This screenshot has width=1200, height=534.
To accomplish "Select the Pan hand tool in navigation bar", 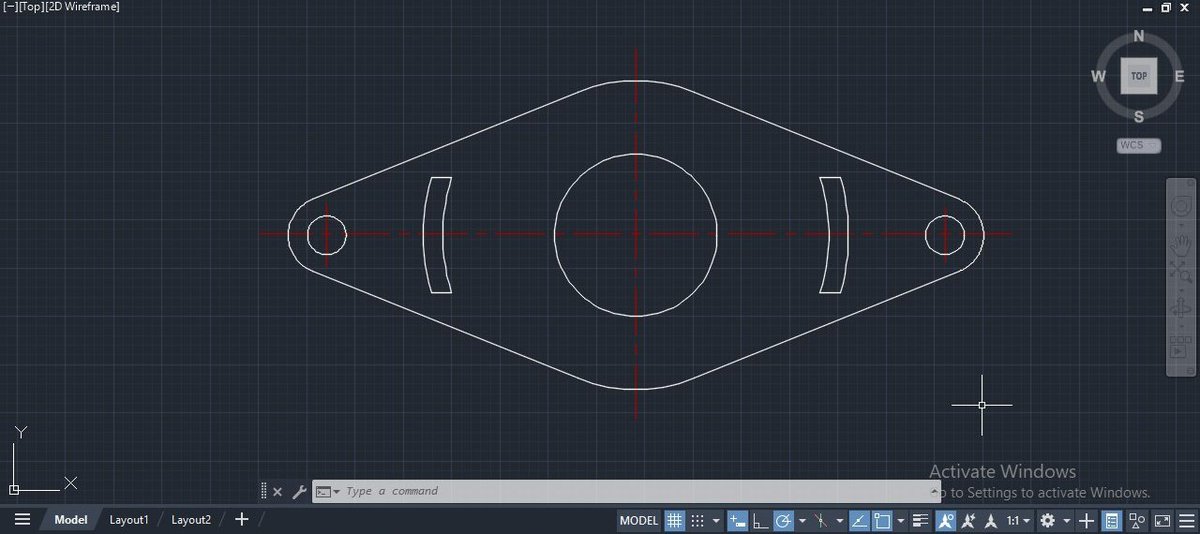I will point(1181,244).
